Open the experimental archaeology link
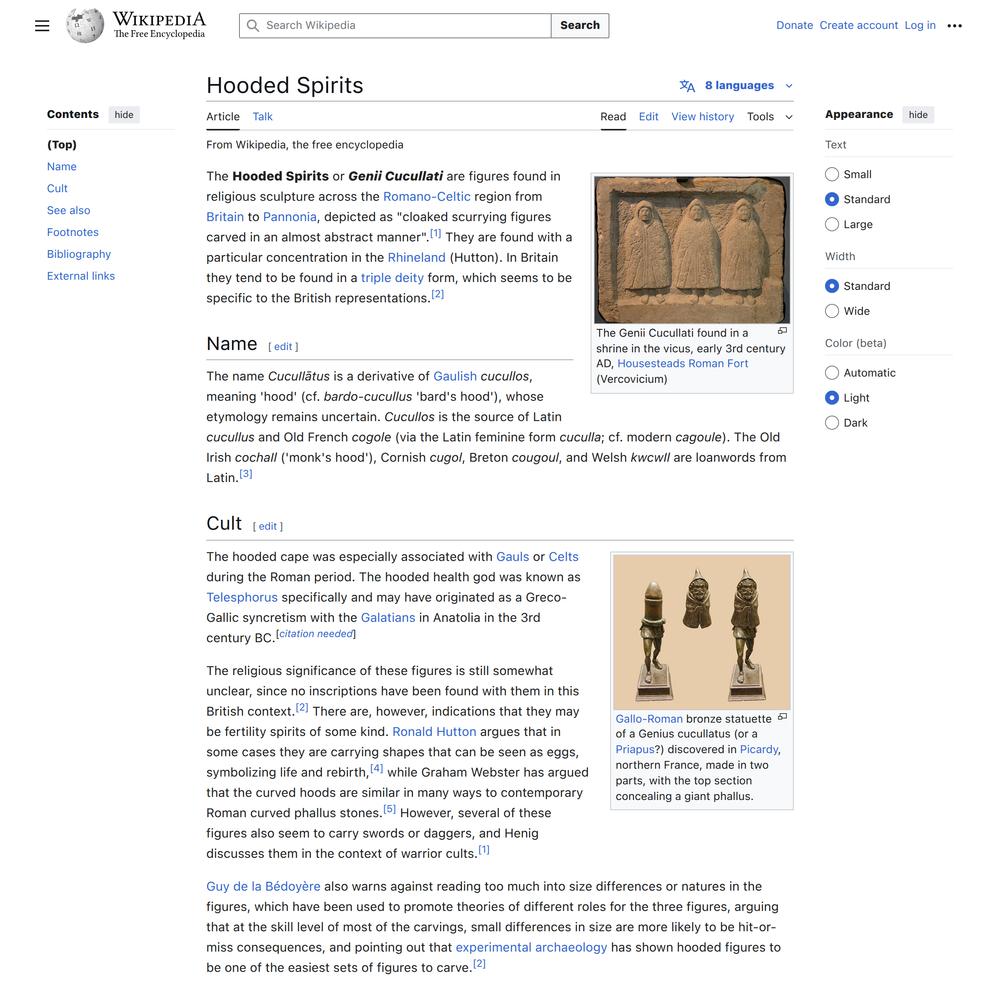Image resolution: width=1000 pixels, height=1000 pixels. [531, 948]
